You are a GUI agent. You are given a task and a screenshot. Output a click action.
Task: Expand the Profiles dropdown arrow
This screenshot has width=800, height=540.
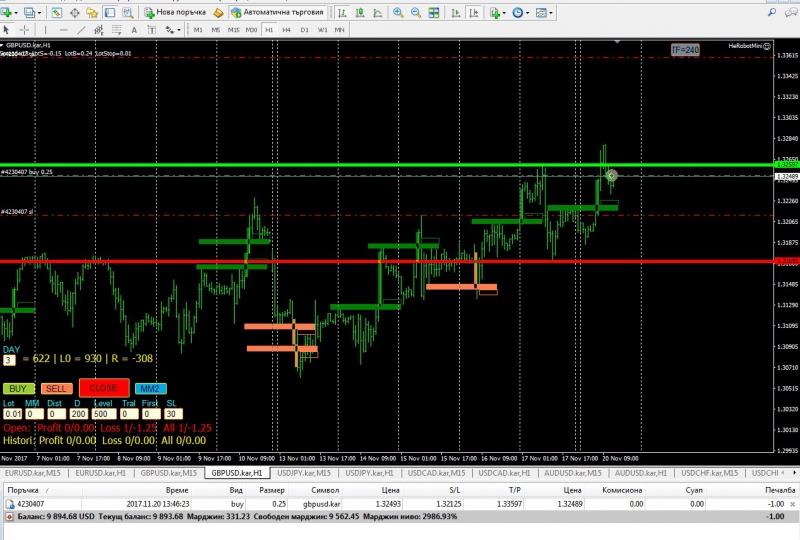(39, 13)
